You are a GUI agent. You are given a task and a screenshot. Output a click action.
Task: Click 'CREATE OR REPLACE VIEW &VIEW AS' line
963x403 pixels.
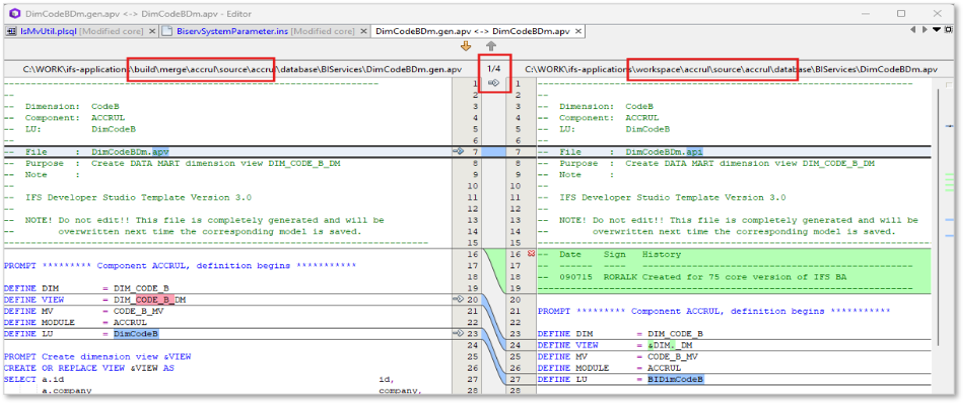(89, 368)
